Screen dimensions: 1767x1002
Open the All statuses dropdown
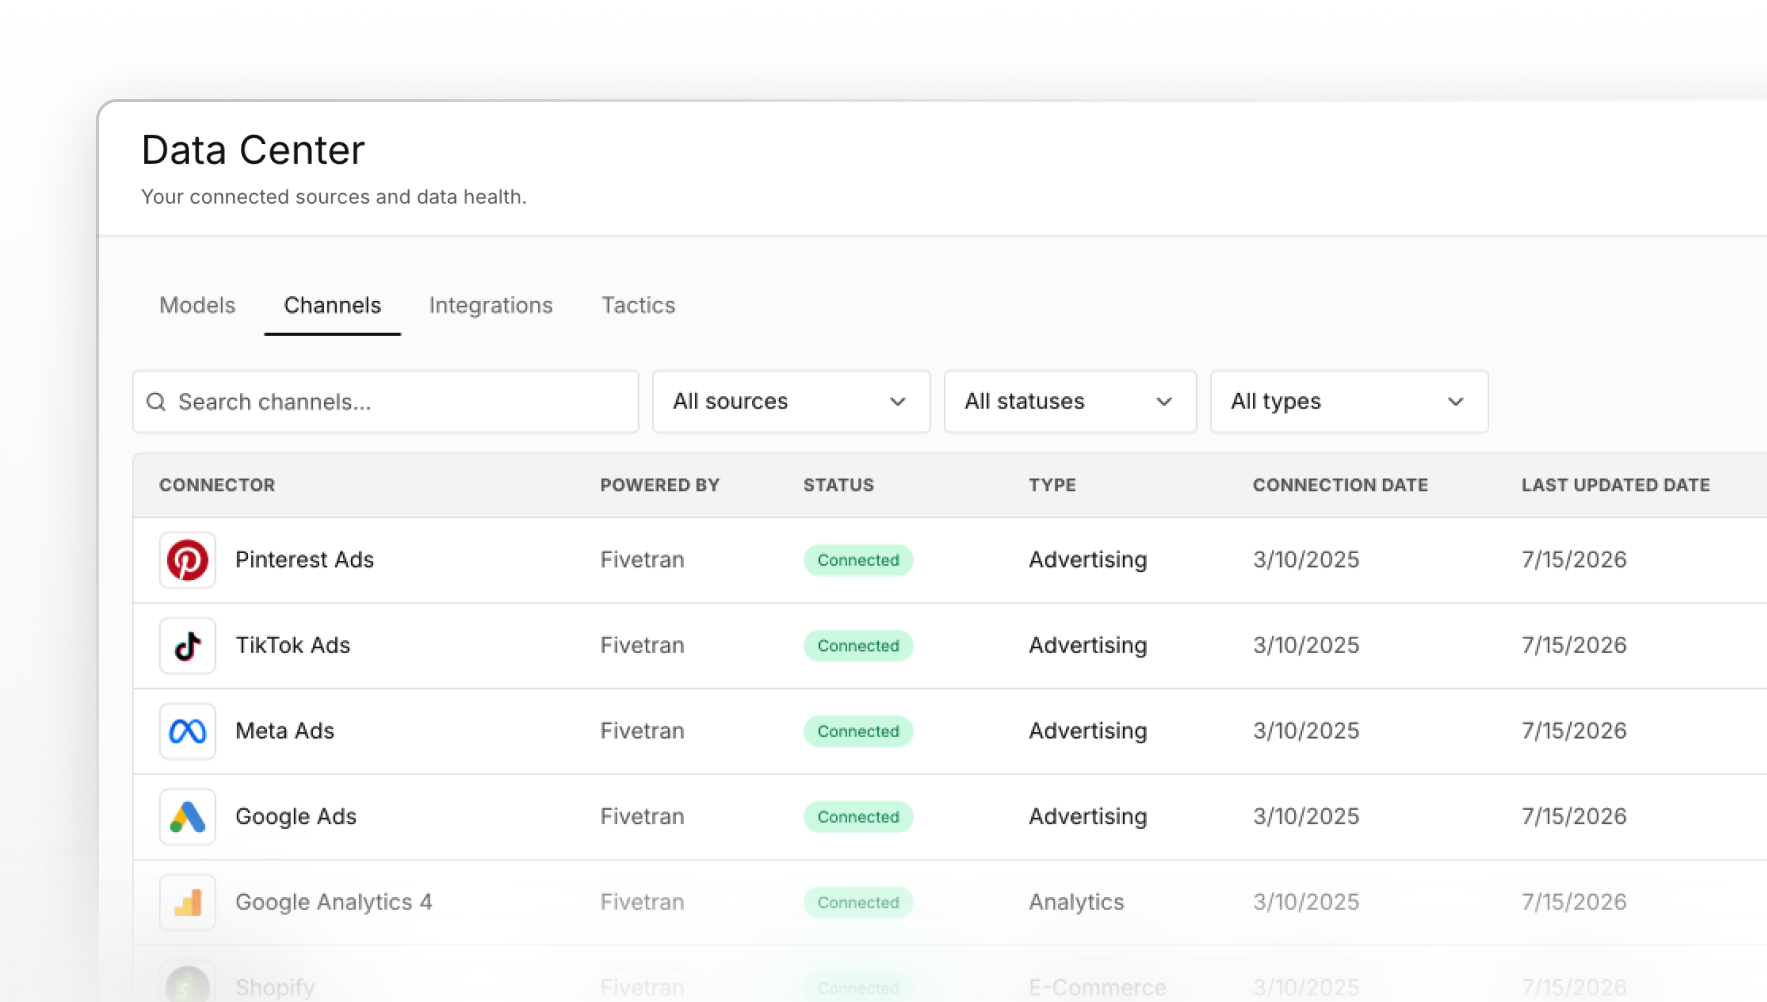point(1070,402)
